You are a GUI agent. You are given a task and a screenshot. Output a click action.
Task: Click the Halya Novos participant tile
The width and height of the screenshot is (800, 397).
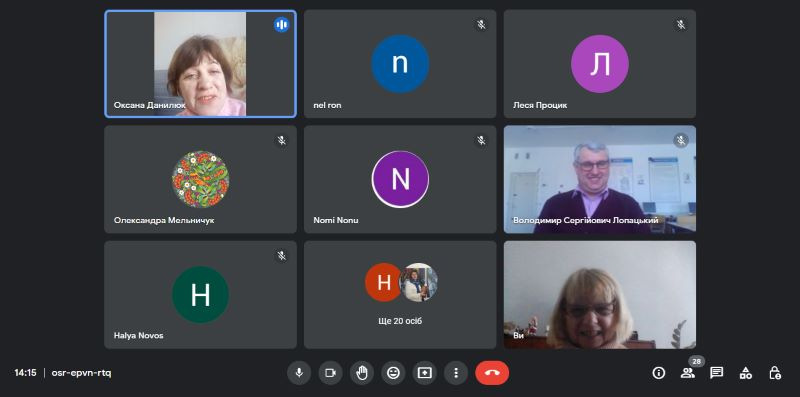200,295
